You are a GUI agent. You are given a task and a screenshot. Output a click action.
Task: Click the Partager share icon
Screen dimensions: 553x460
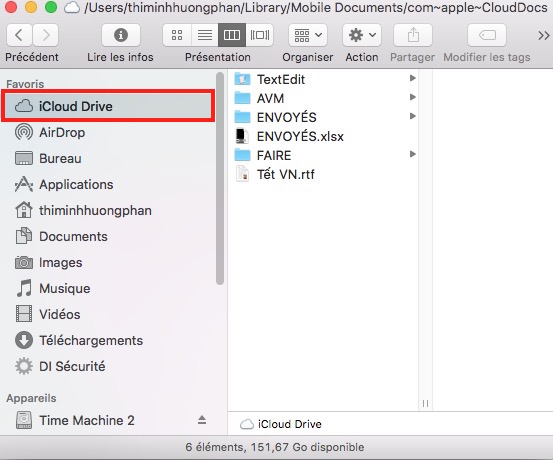[413, 35]
